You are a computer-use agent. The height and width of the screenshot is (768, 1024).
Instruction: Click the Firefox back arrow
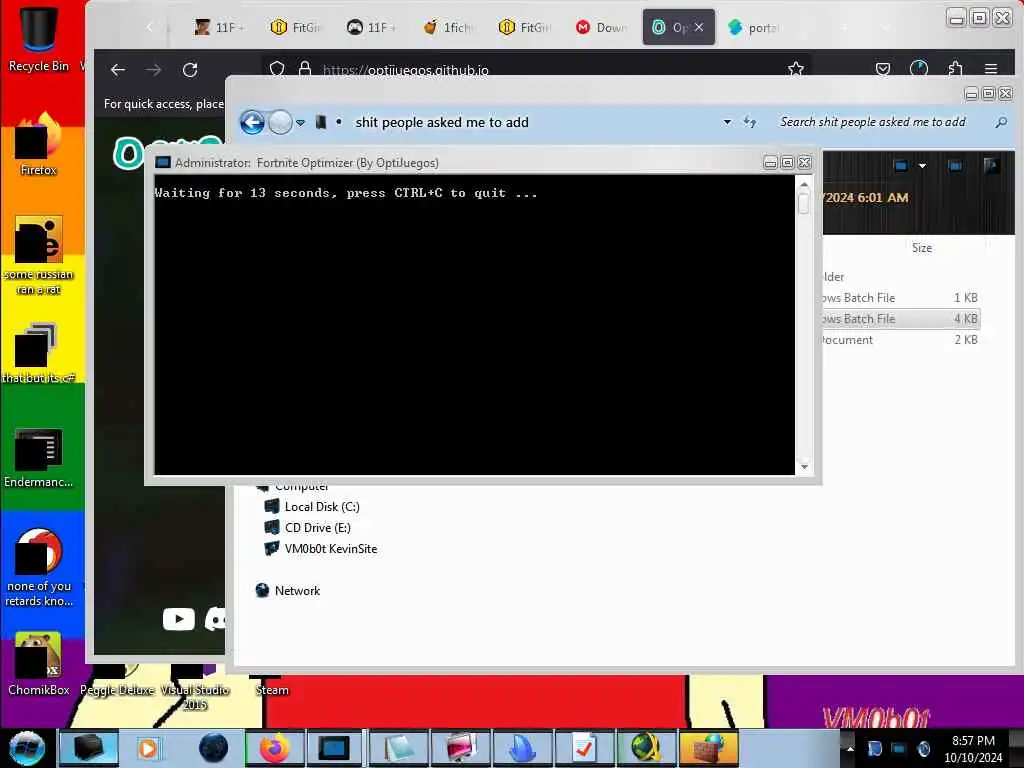point(118,70)
